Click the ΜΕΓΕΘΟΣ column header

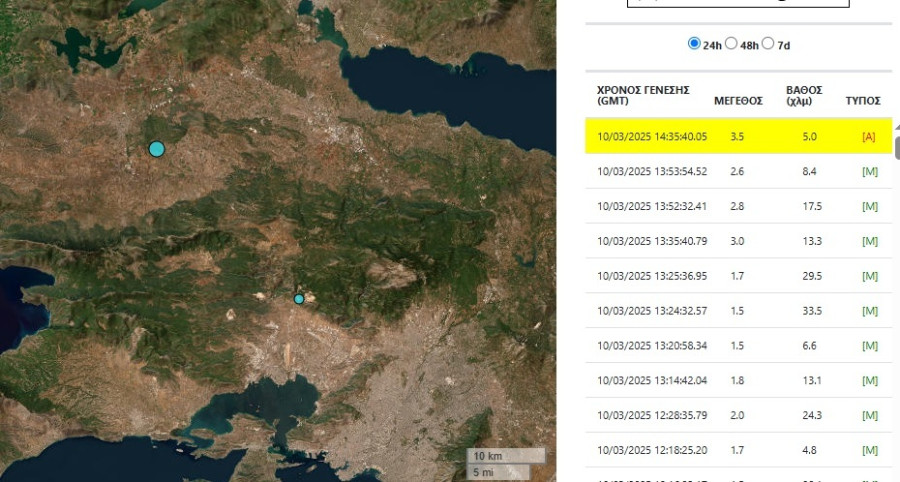pos(738,101)
